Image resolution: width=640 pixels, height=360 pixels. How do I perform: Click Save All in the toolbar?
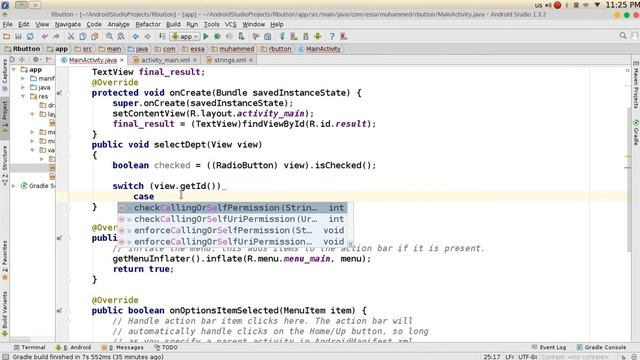18,37
